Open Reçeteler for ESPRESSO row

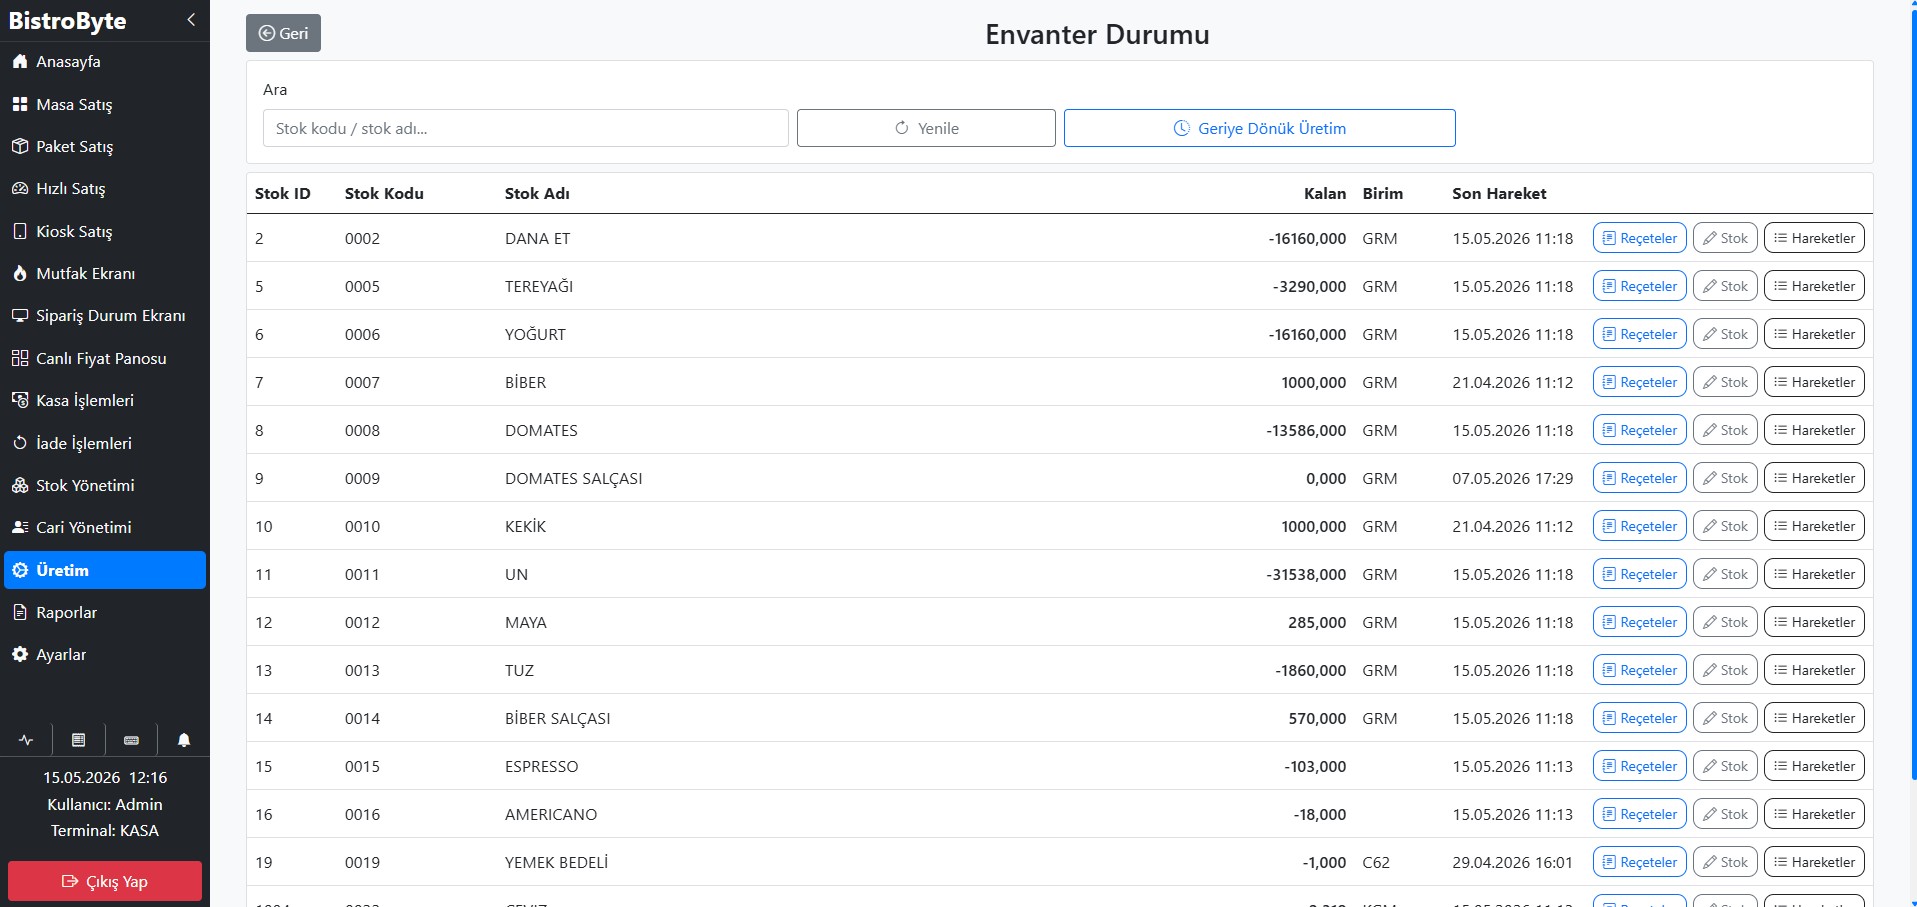coord(1640,766)
